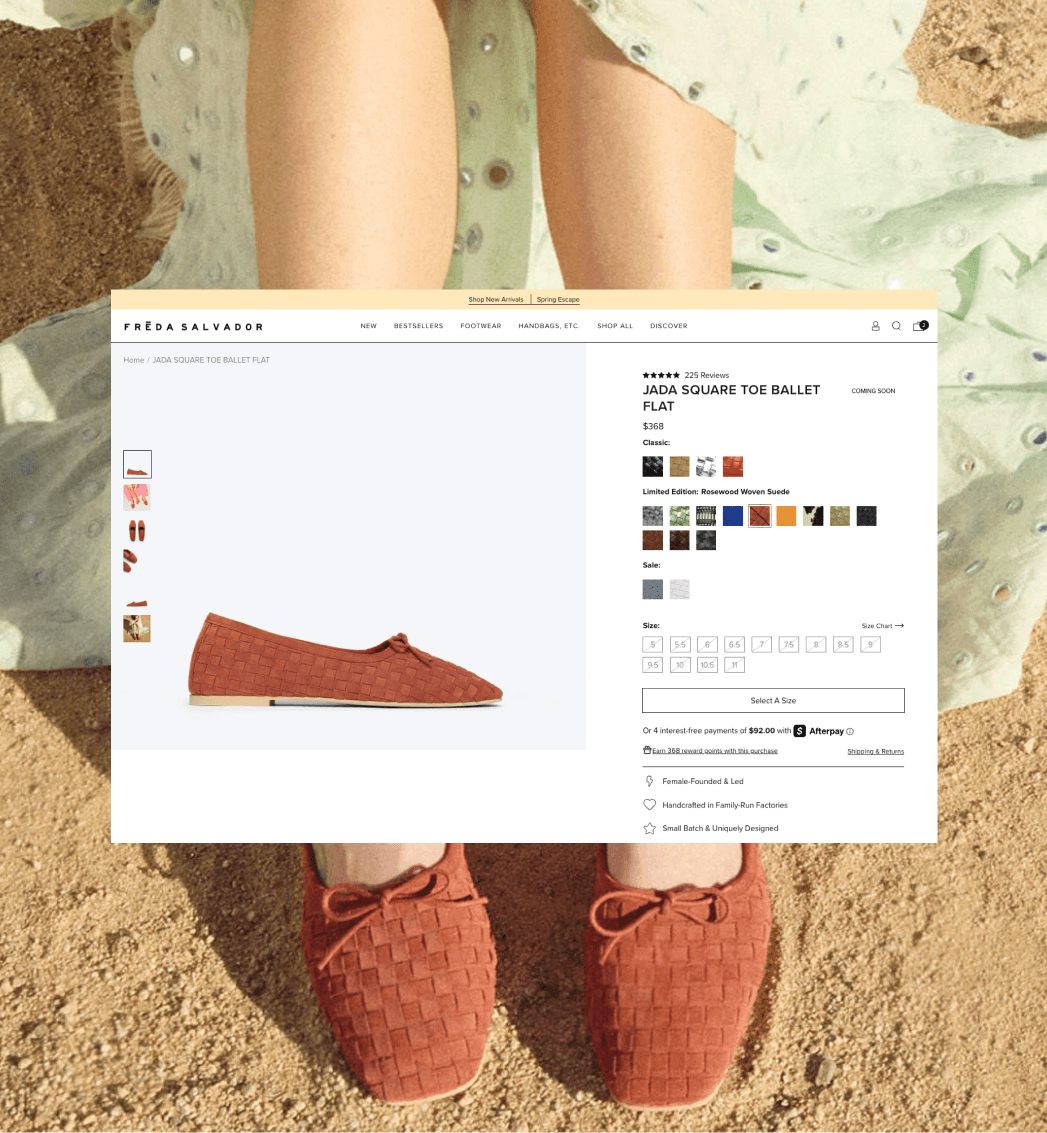This screenshot has height=1133, width=1047.
Task: Click the lightning icon beside Female-Founded & Led
Action: pyautogui.click(x=649, y=781)
